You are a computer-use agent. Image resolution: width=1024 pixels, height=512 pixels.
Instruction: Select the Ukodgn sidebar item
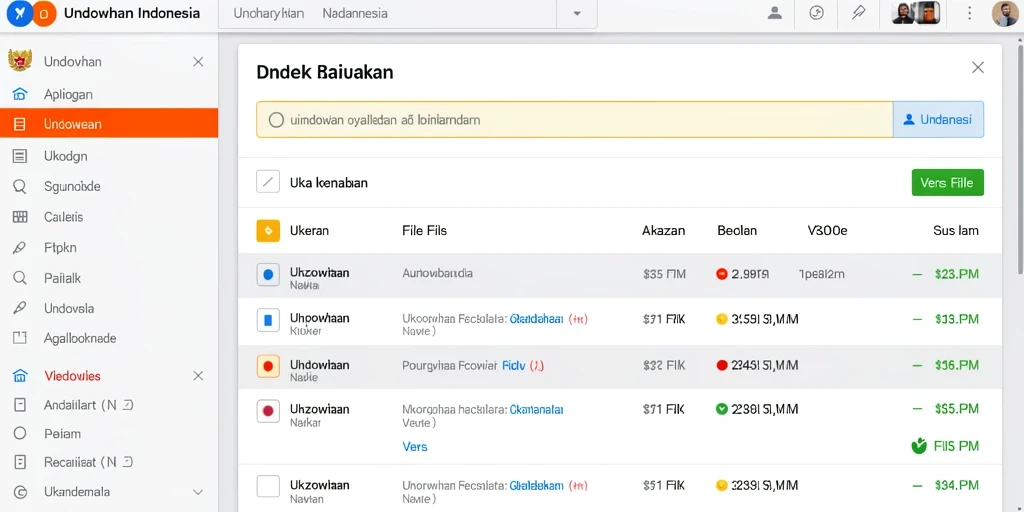pos(109,156)
